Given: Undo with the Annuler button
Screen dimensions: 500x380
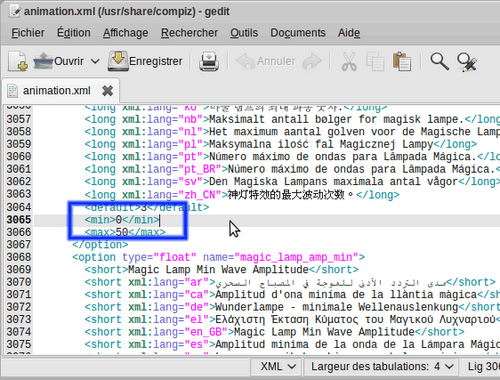Looking at the screenshot, I should (266, 61).
